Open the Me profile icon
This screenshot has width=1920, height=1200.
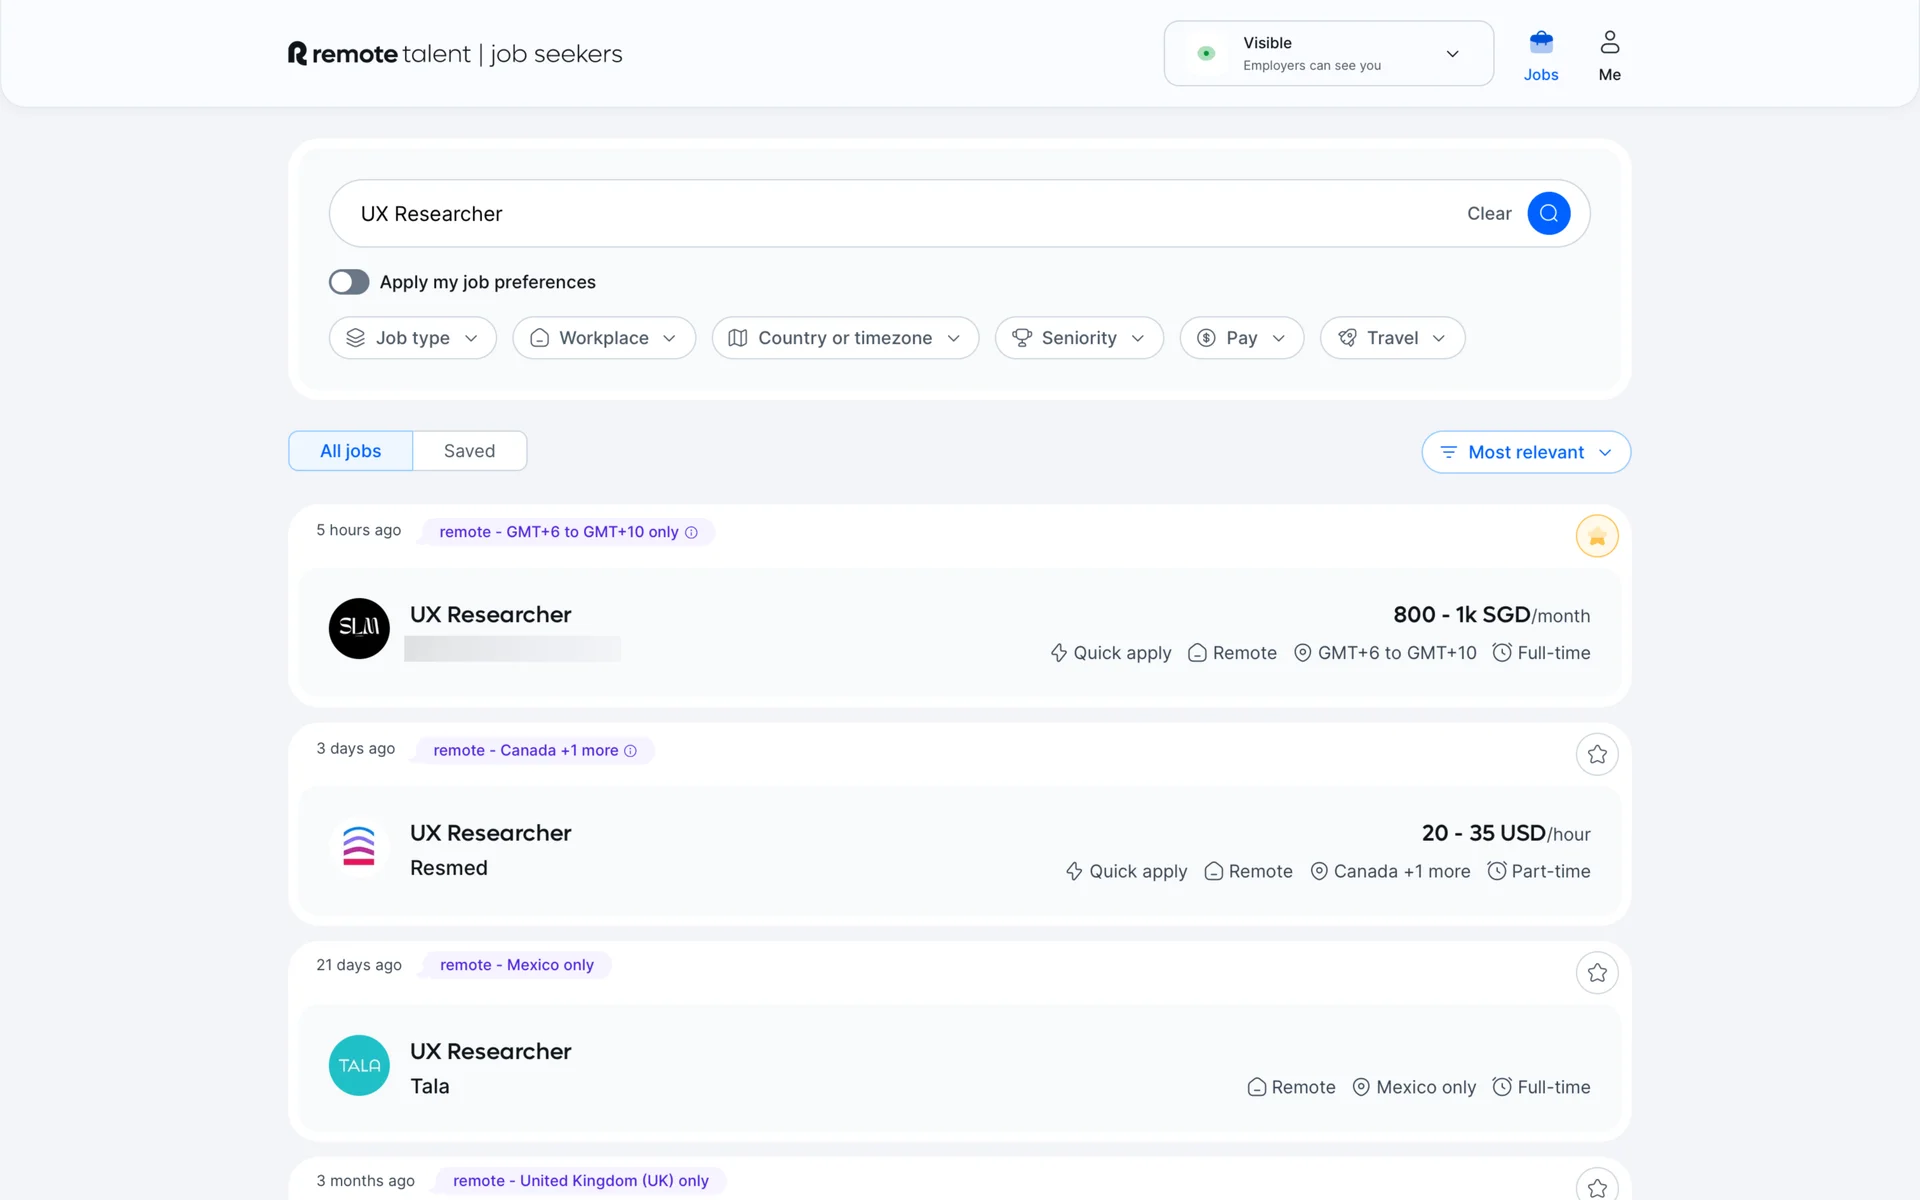[x=1609, y=43]
